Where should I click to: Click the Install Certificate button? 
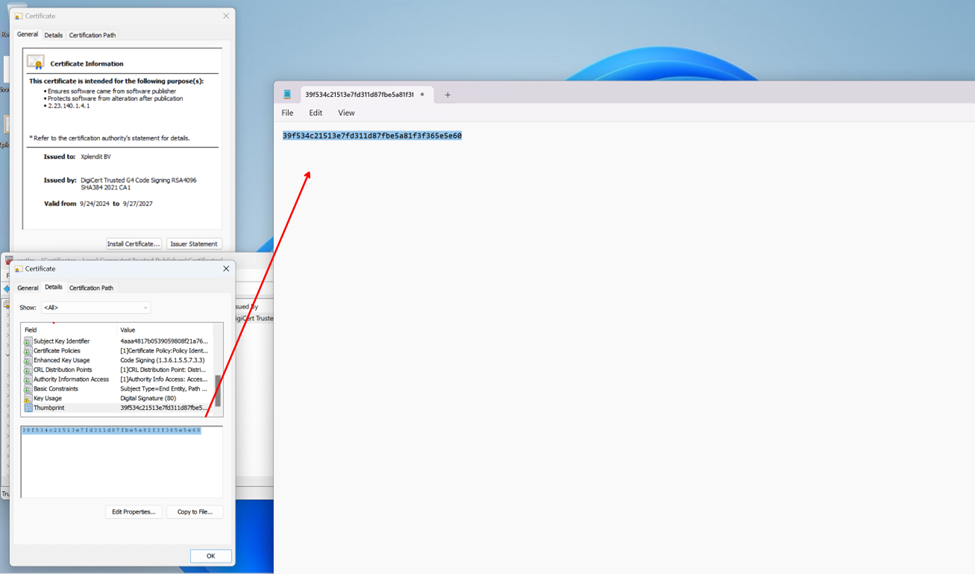tap(133, 244)
